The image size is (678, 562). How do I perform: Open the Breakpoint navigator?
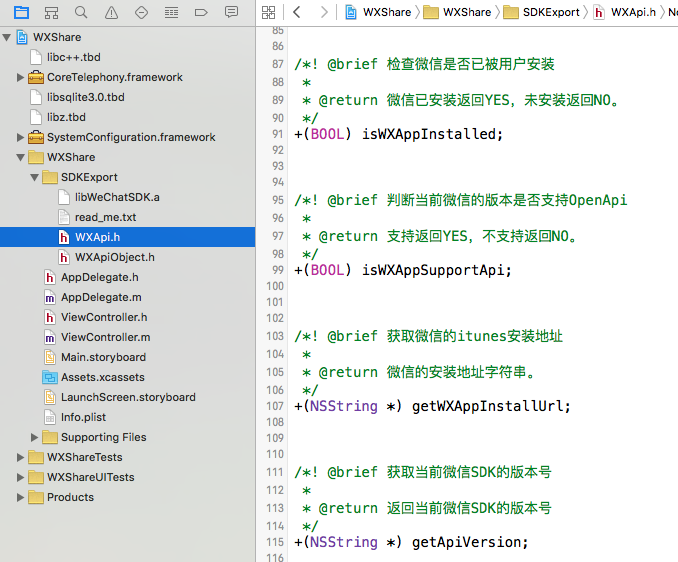(201, 12)
